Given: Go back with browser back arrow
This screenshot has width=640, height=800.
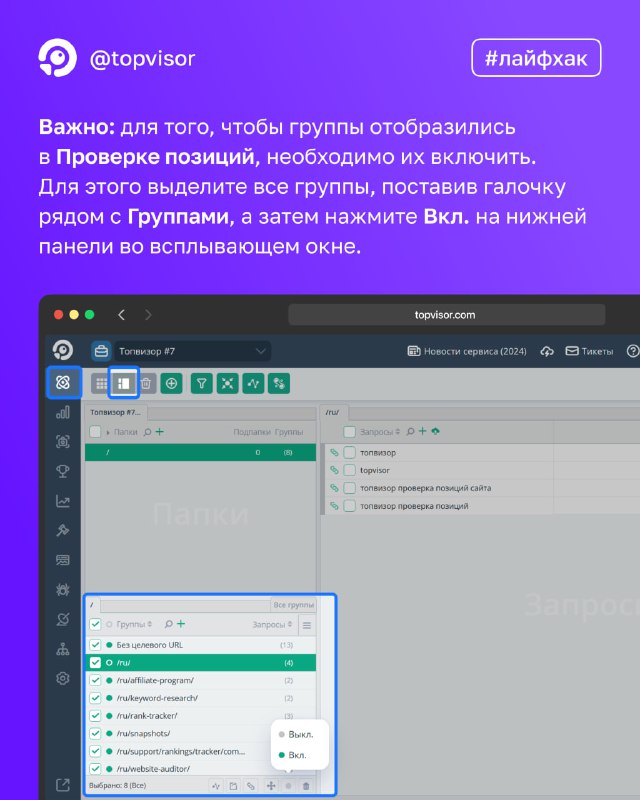Looking at the screenshot, I should click(121, 315).
